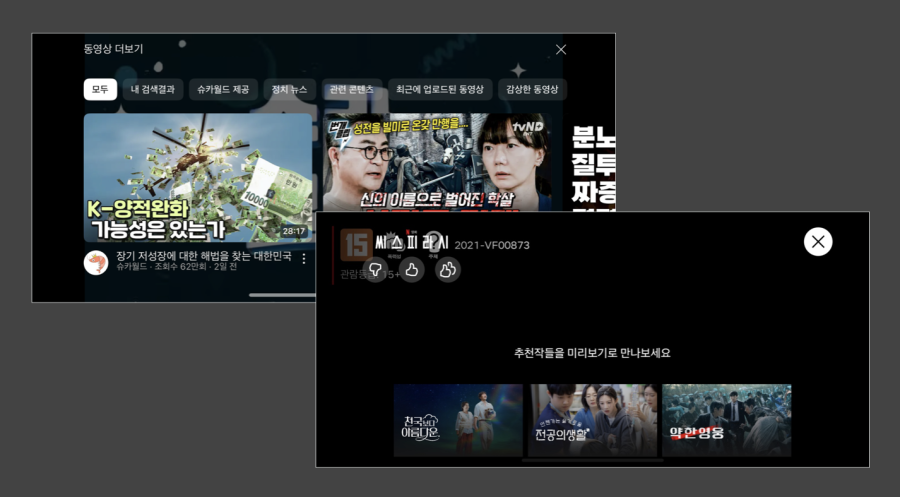900x497 pixels.
Task: Filter by 감상한 동영상
Action: click(532, 89)
